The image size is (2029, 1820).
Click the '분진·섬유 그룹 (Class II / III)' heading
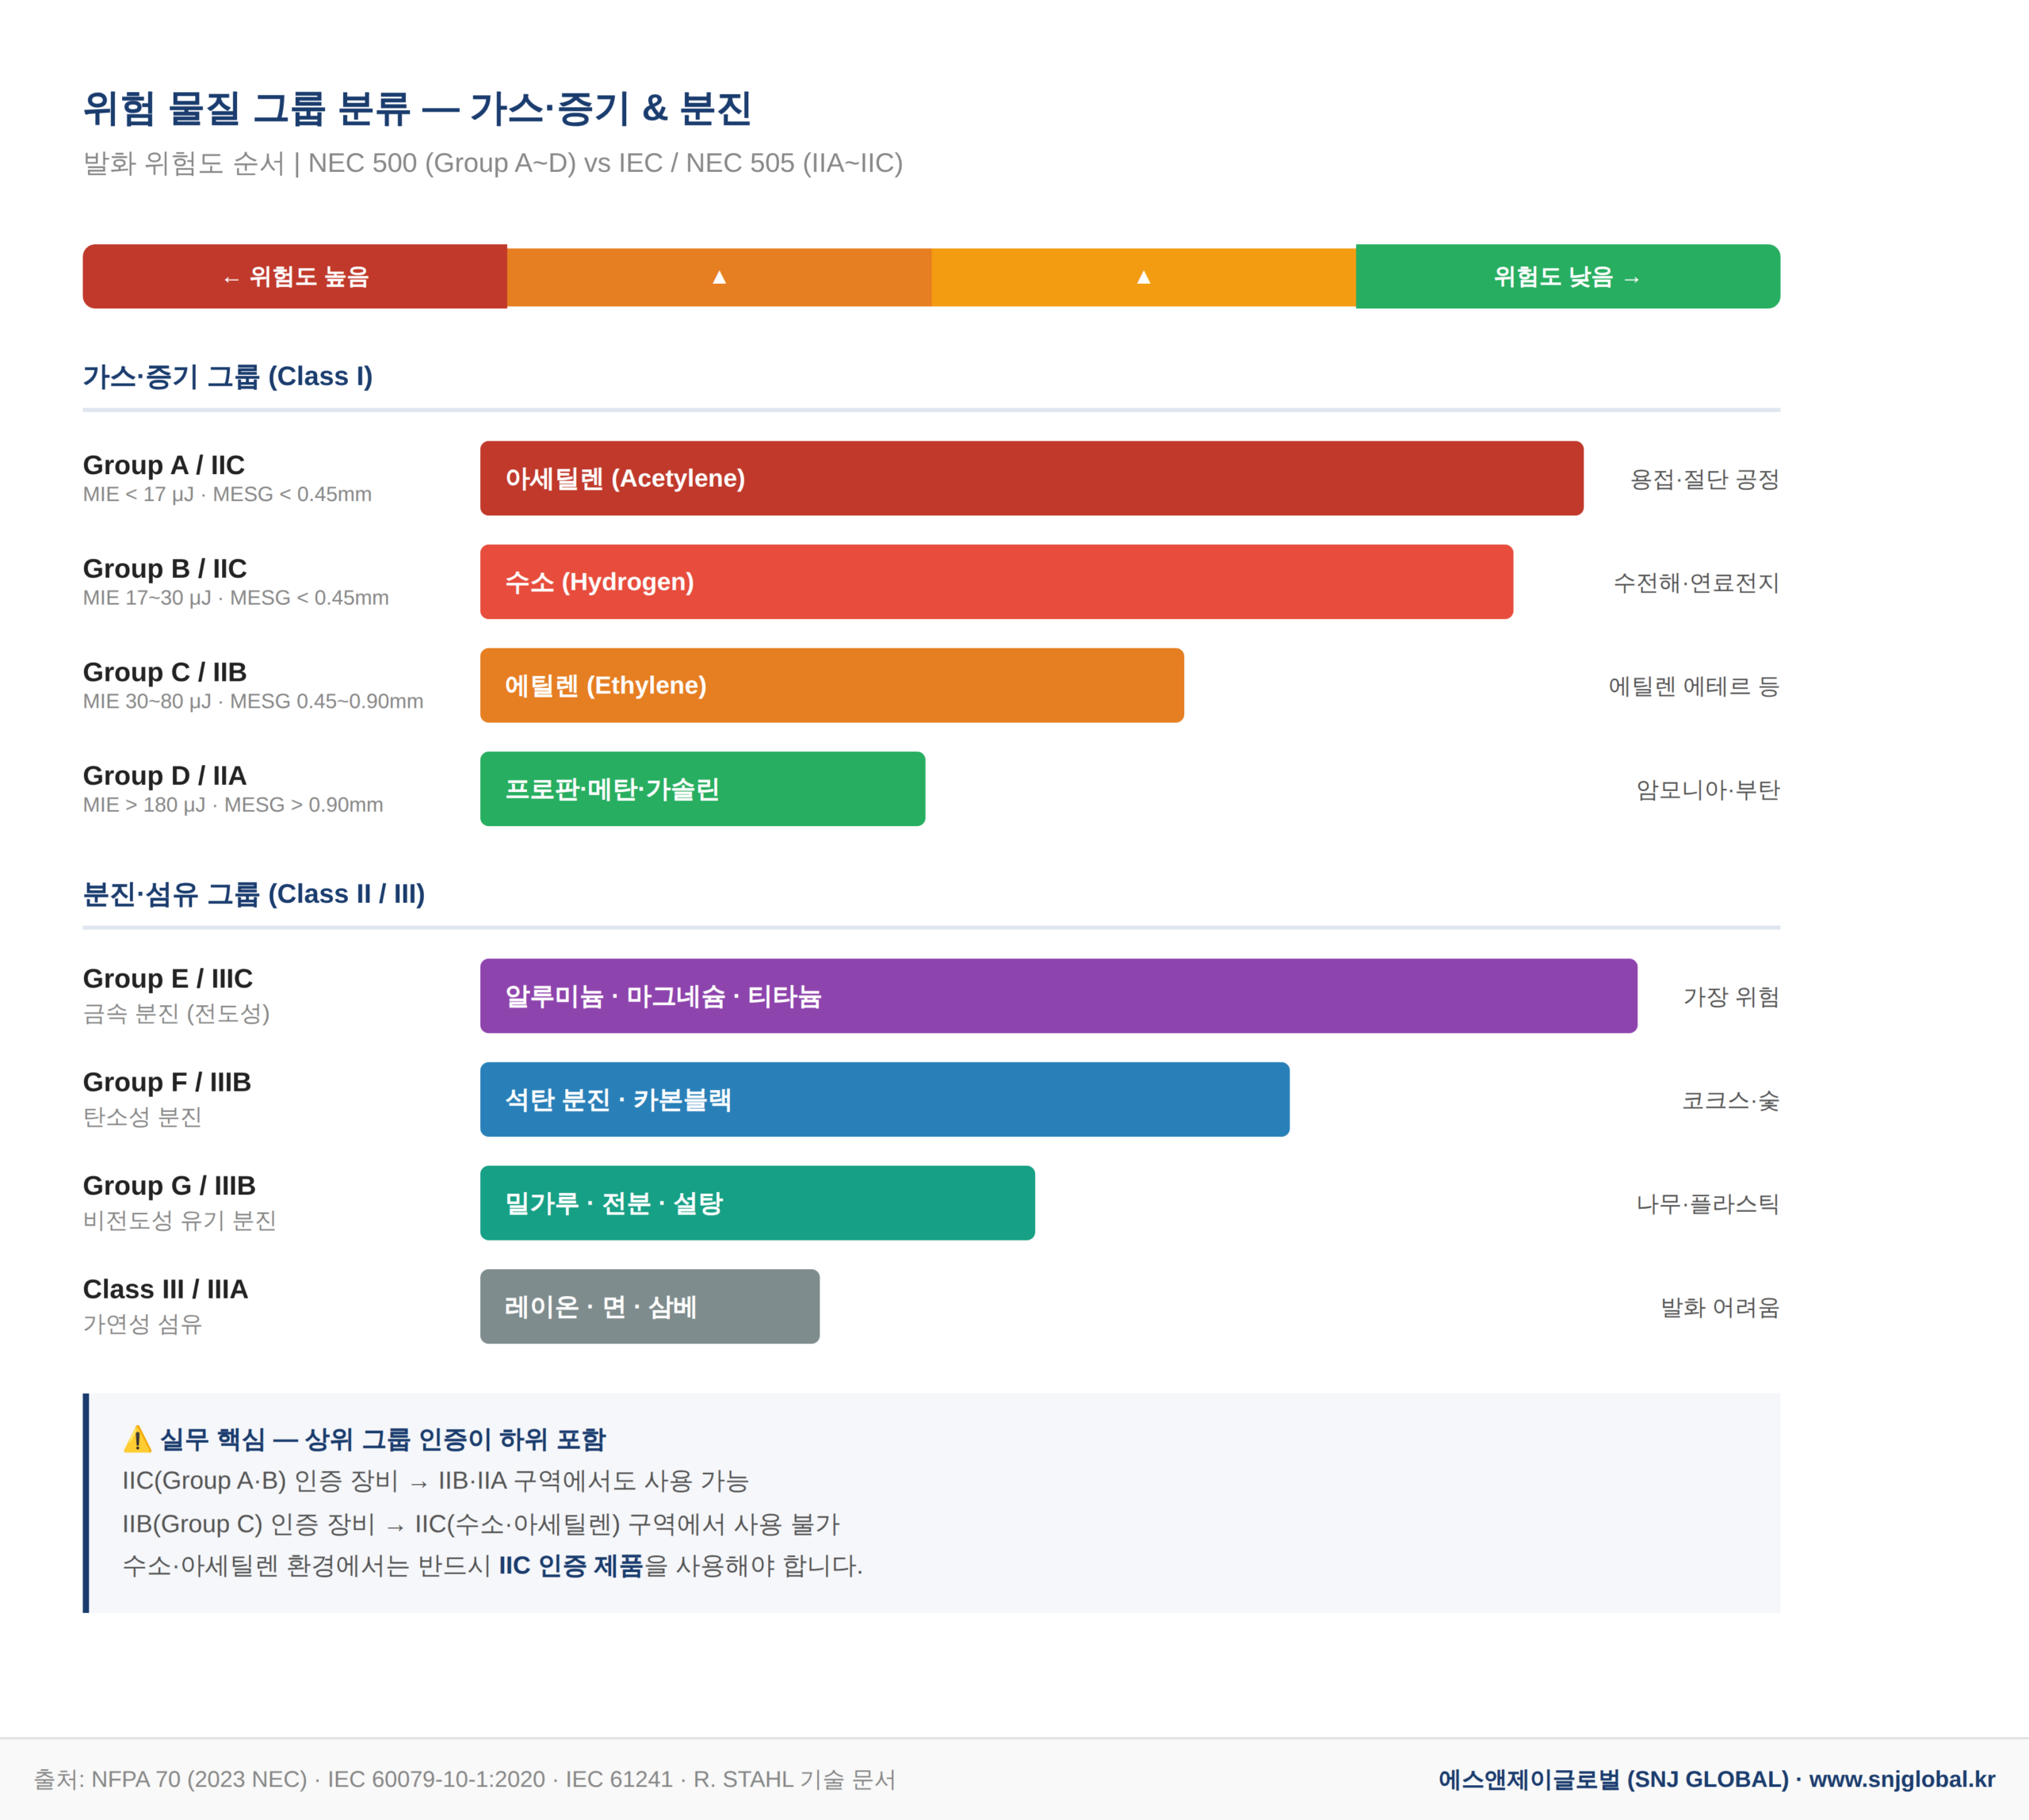pos(254,894)
